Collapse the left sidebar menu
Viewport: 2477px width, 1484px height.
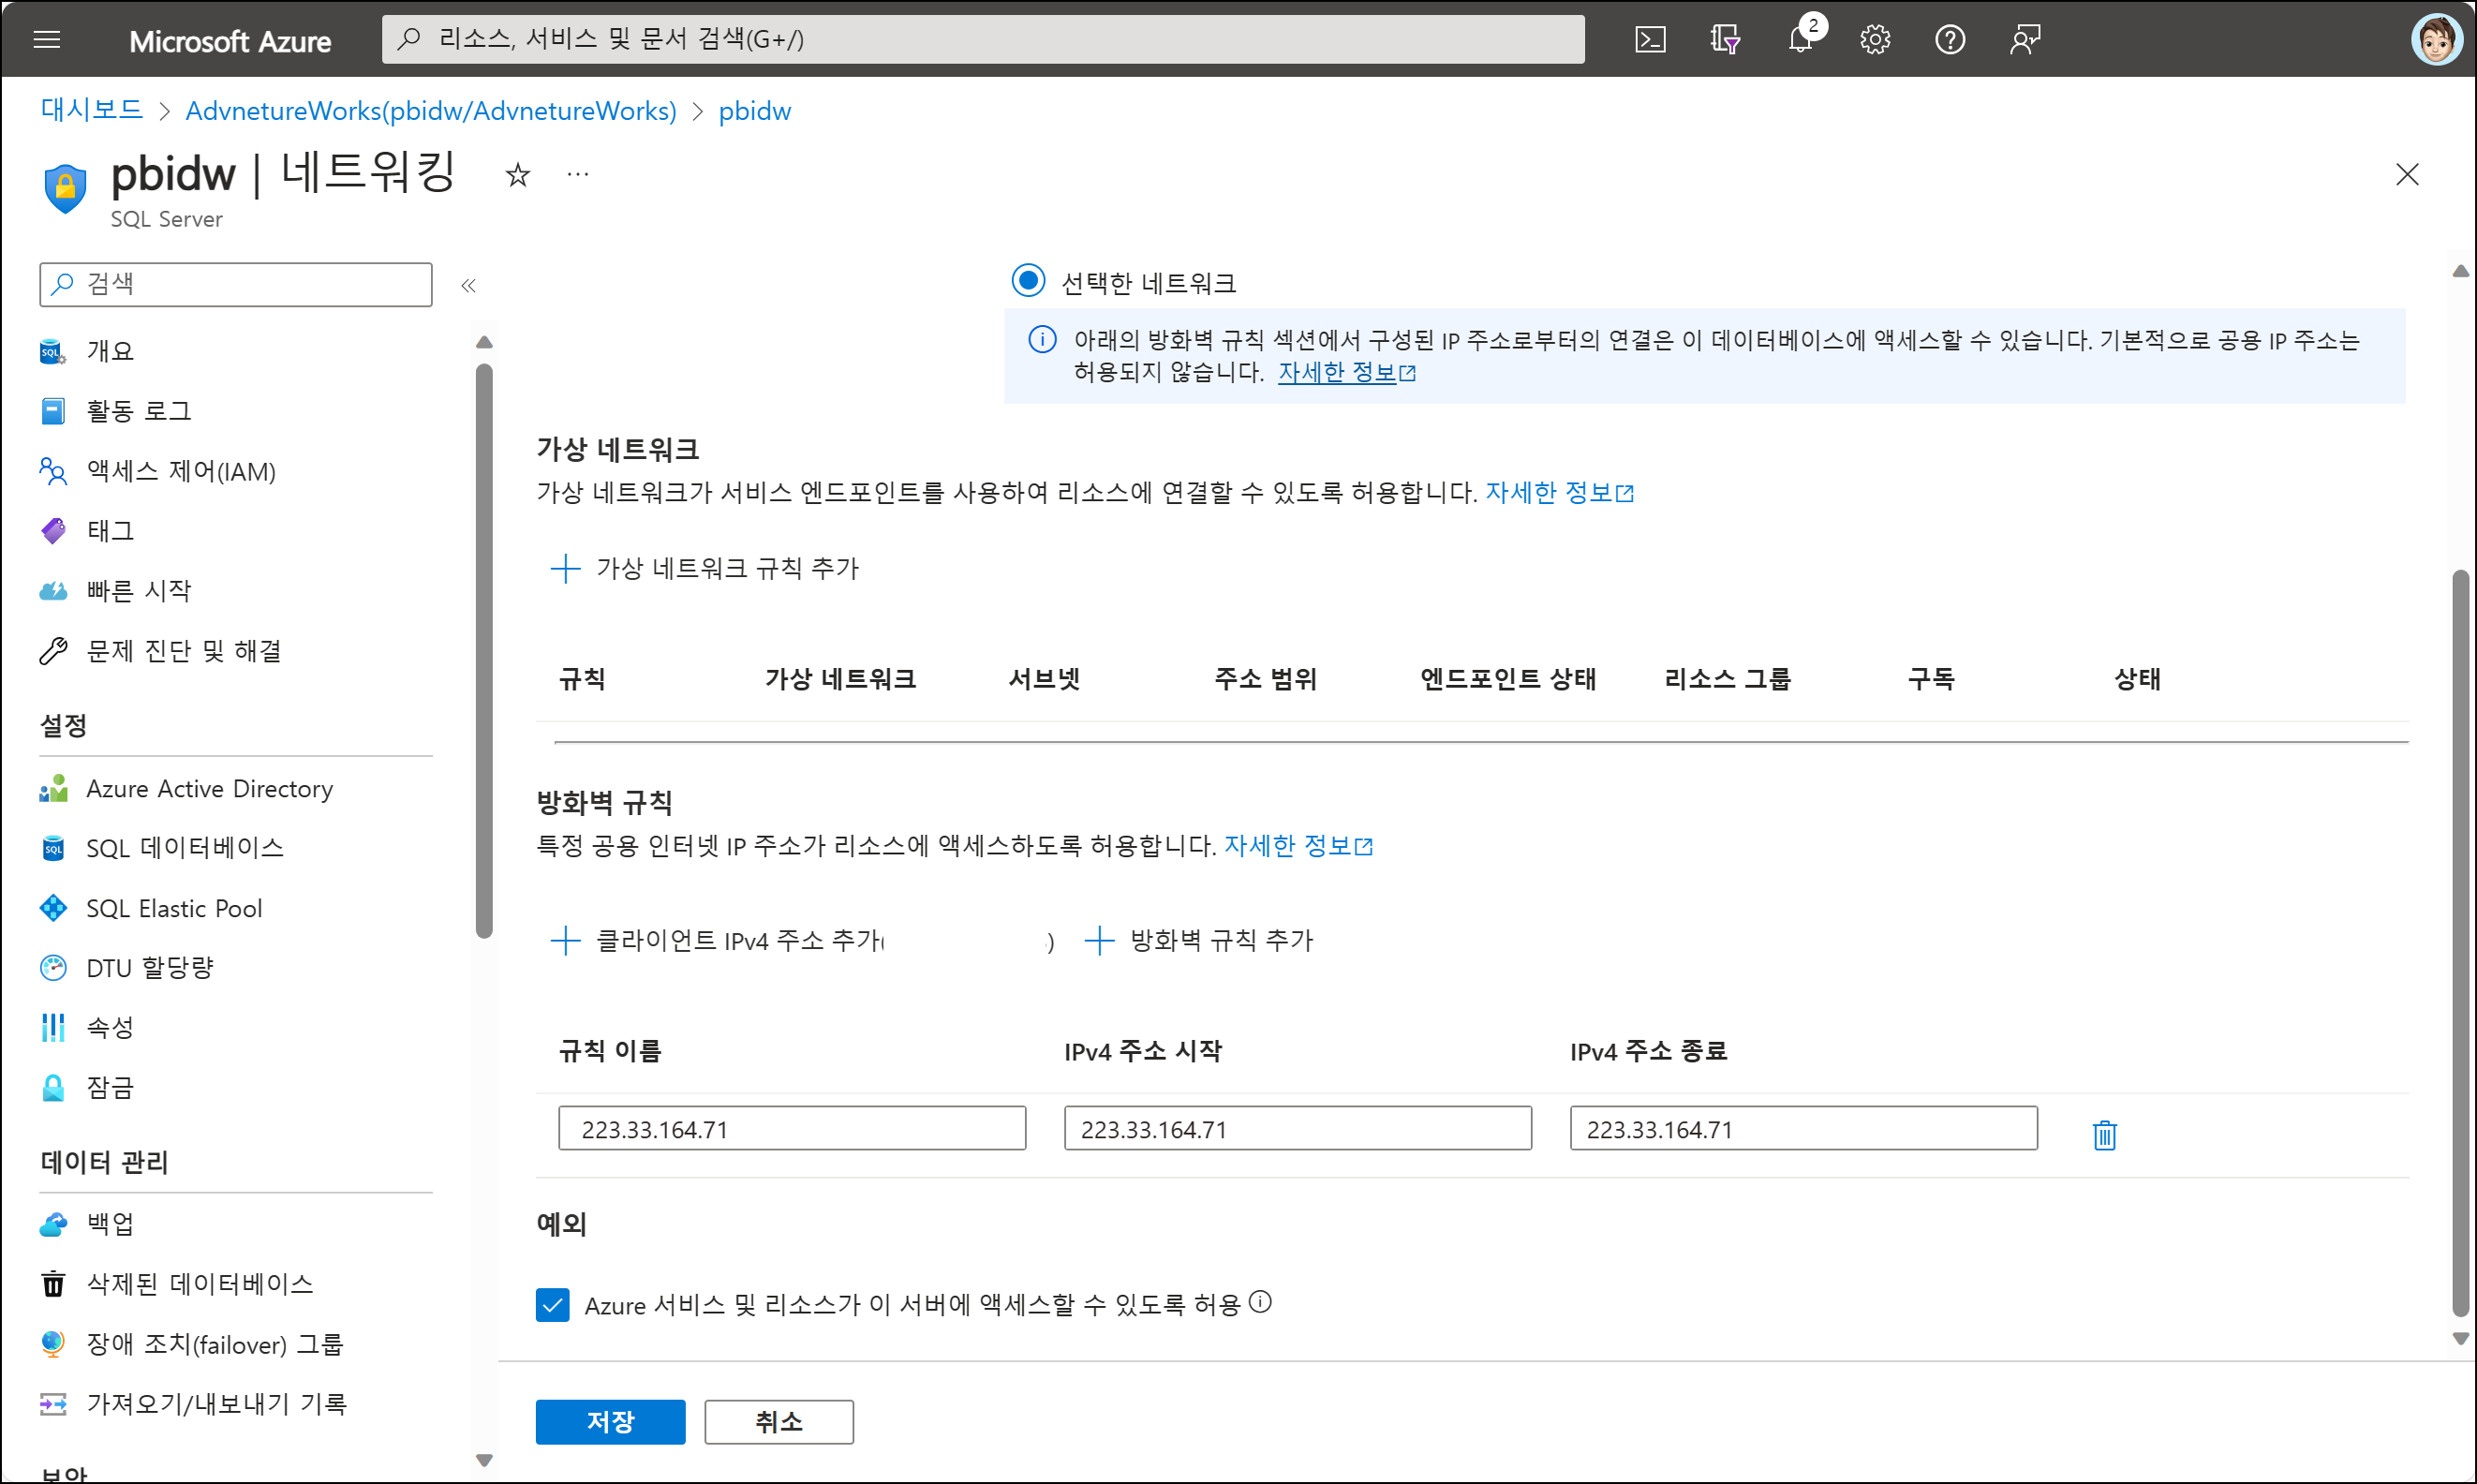(x=468, y=286)
